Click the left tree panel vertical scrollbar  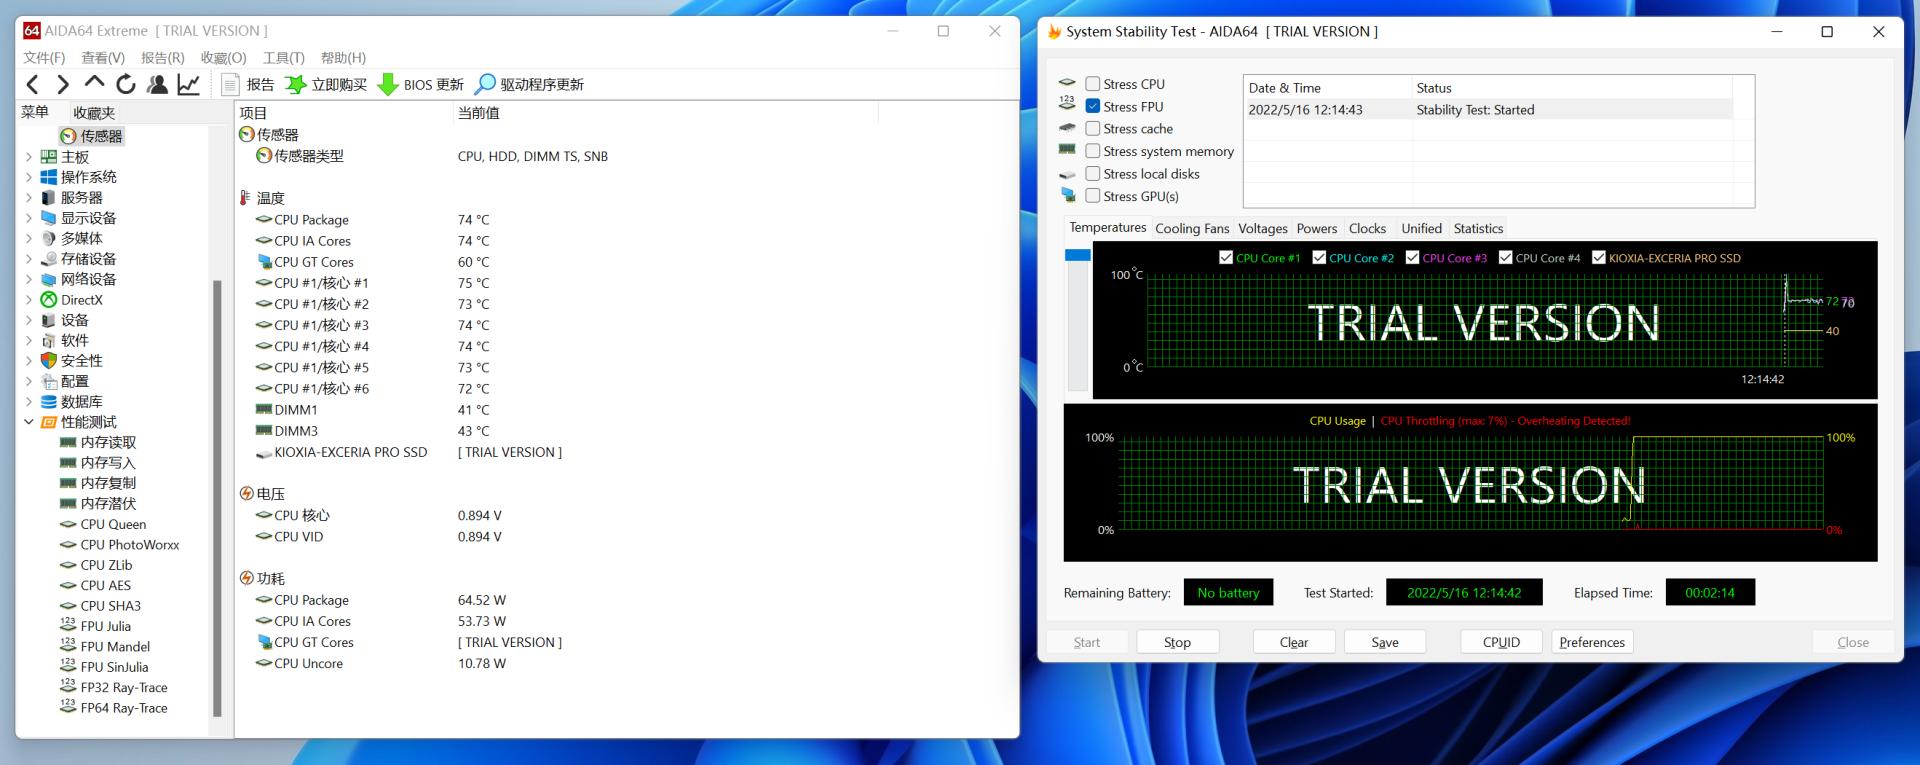click(x=217, y=498)
